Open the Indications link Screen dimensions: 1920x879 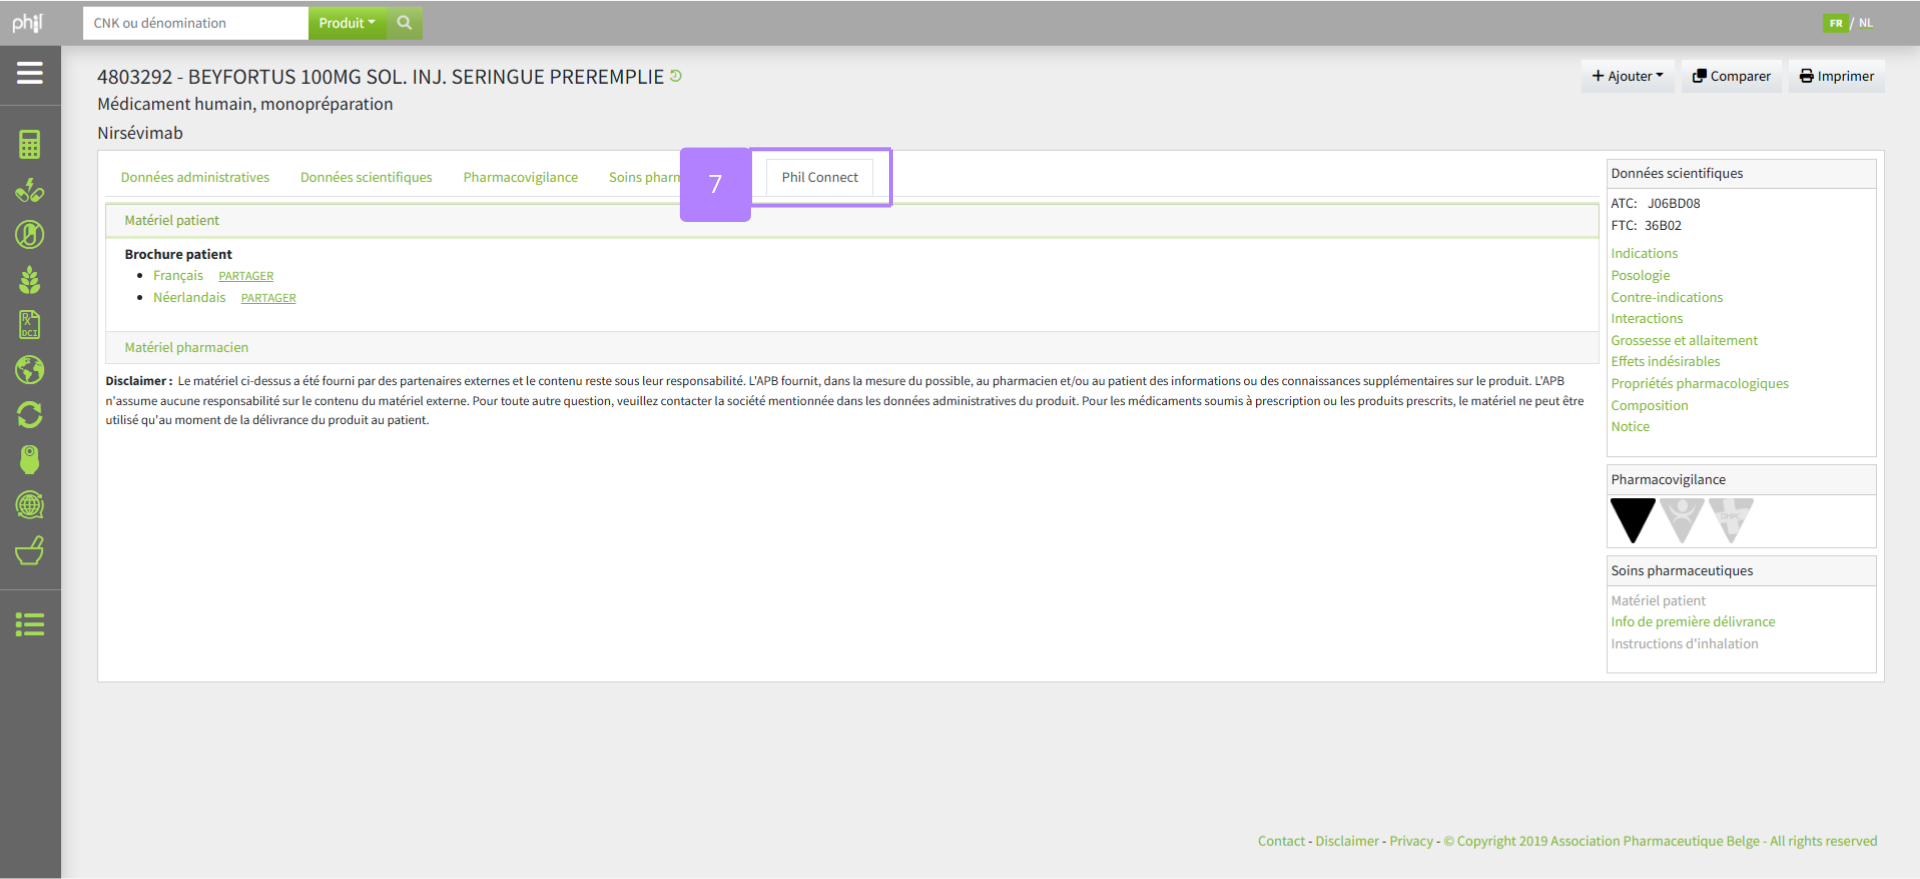[1644, 253]
